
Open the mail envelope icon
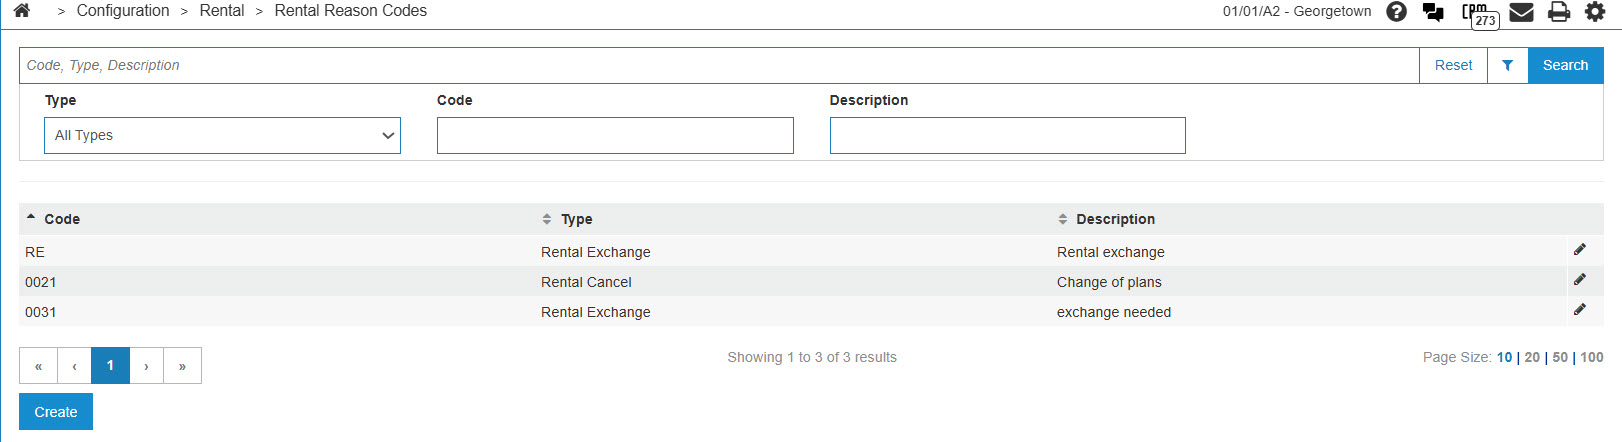click(1521, 12)
